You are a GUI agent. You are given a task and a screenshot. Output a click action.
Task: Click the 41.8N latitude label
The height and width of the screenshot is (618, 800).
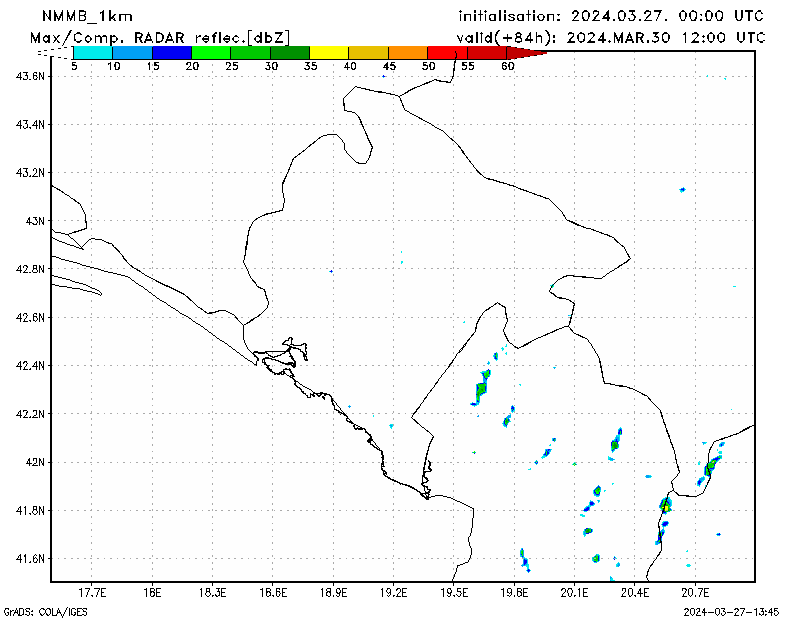(x=31, y=510)
